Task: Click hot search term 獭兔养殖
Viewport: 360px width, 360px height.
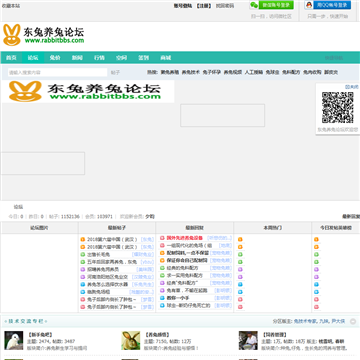Action: click(x=170, y=72)
